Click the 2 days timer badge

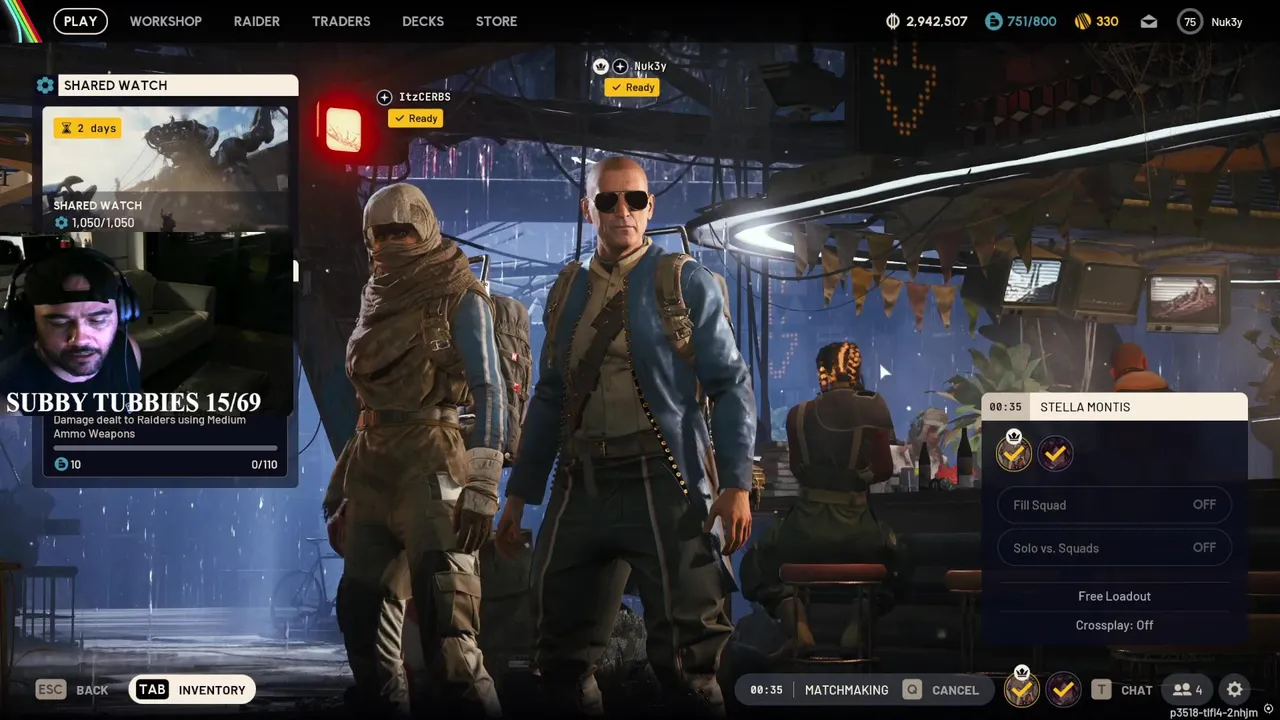tap(88, 128)
